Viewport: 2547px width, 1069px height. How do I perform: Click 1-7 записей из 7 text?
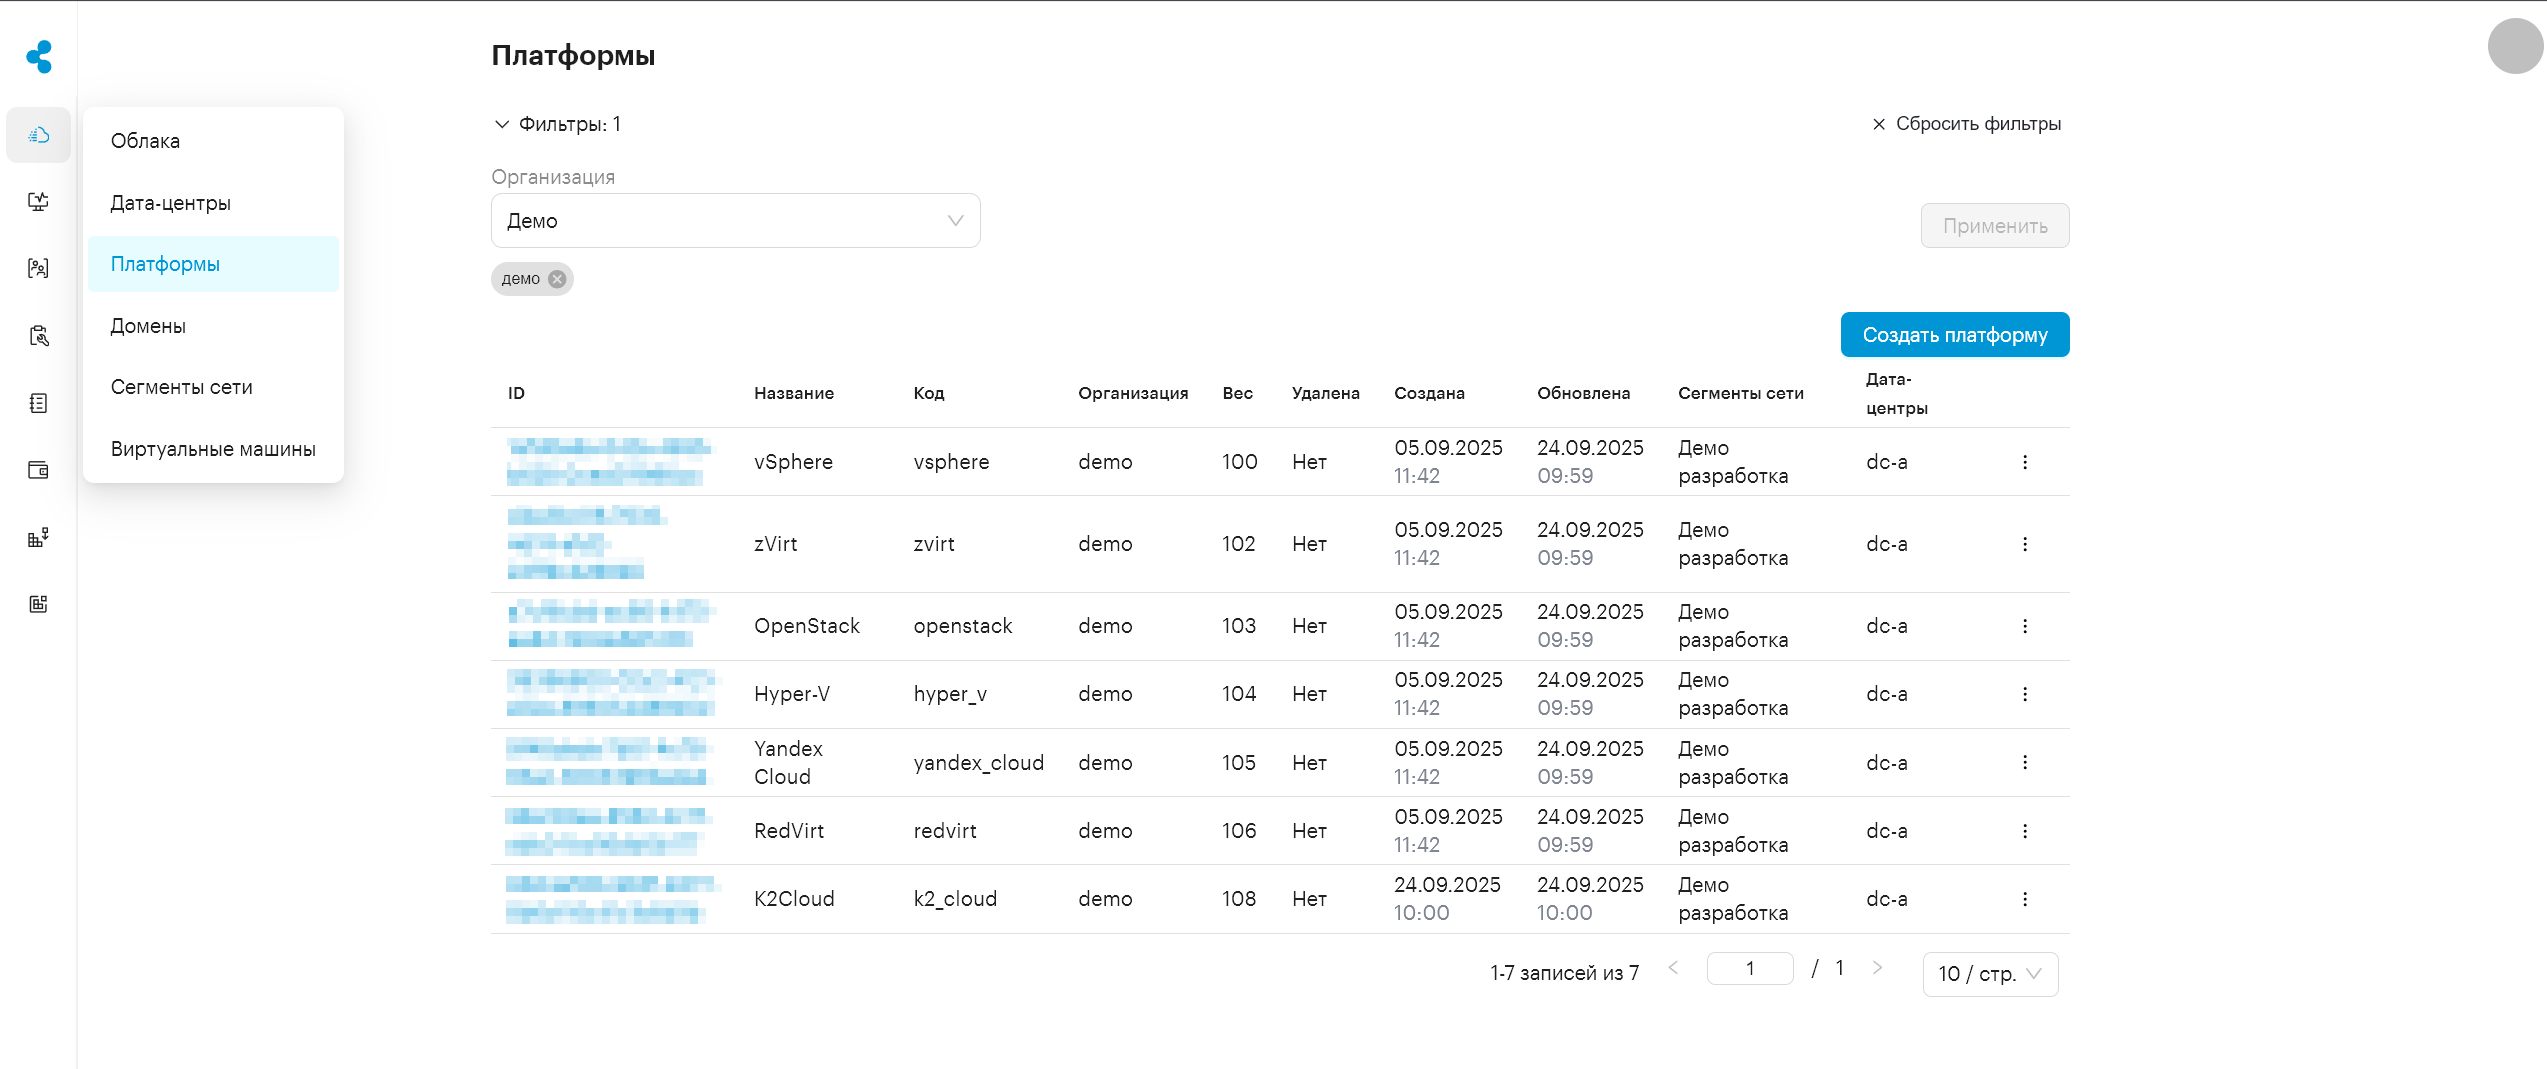point(1564,973)
